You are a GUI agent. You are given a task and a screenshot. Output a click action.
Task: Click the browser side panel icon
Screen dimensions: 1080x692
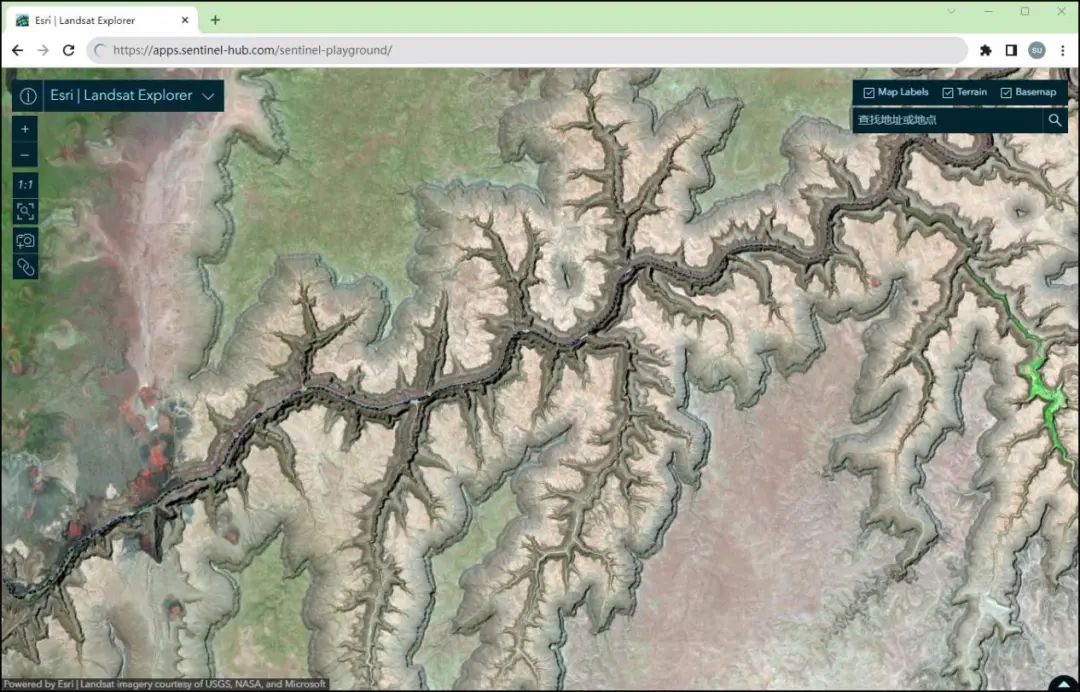pos(1011,49)
